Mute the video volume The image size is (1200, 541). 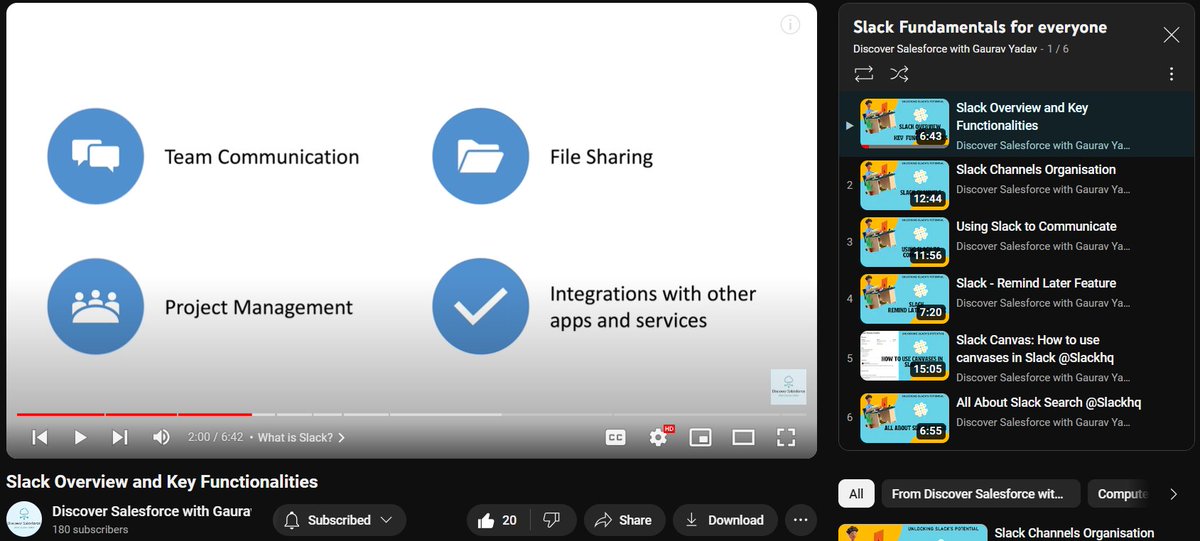tap(161, 437)
